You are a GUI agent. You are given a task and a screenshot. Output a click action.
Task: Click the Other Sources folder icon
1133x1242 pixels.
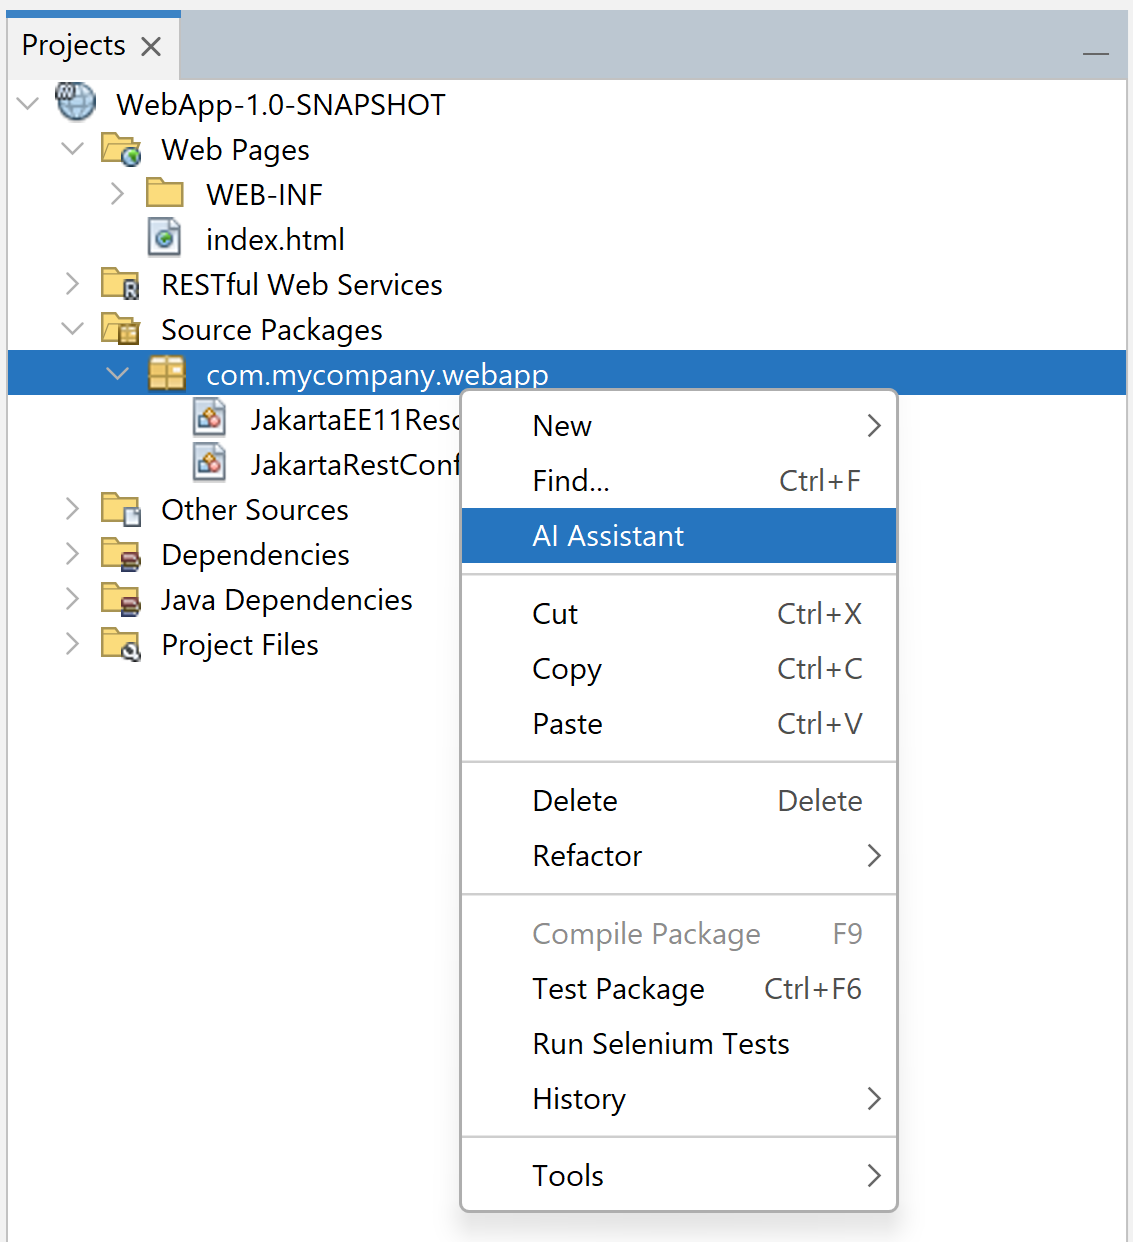121,509
